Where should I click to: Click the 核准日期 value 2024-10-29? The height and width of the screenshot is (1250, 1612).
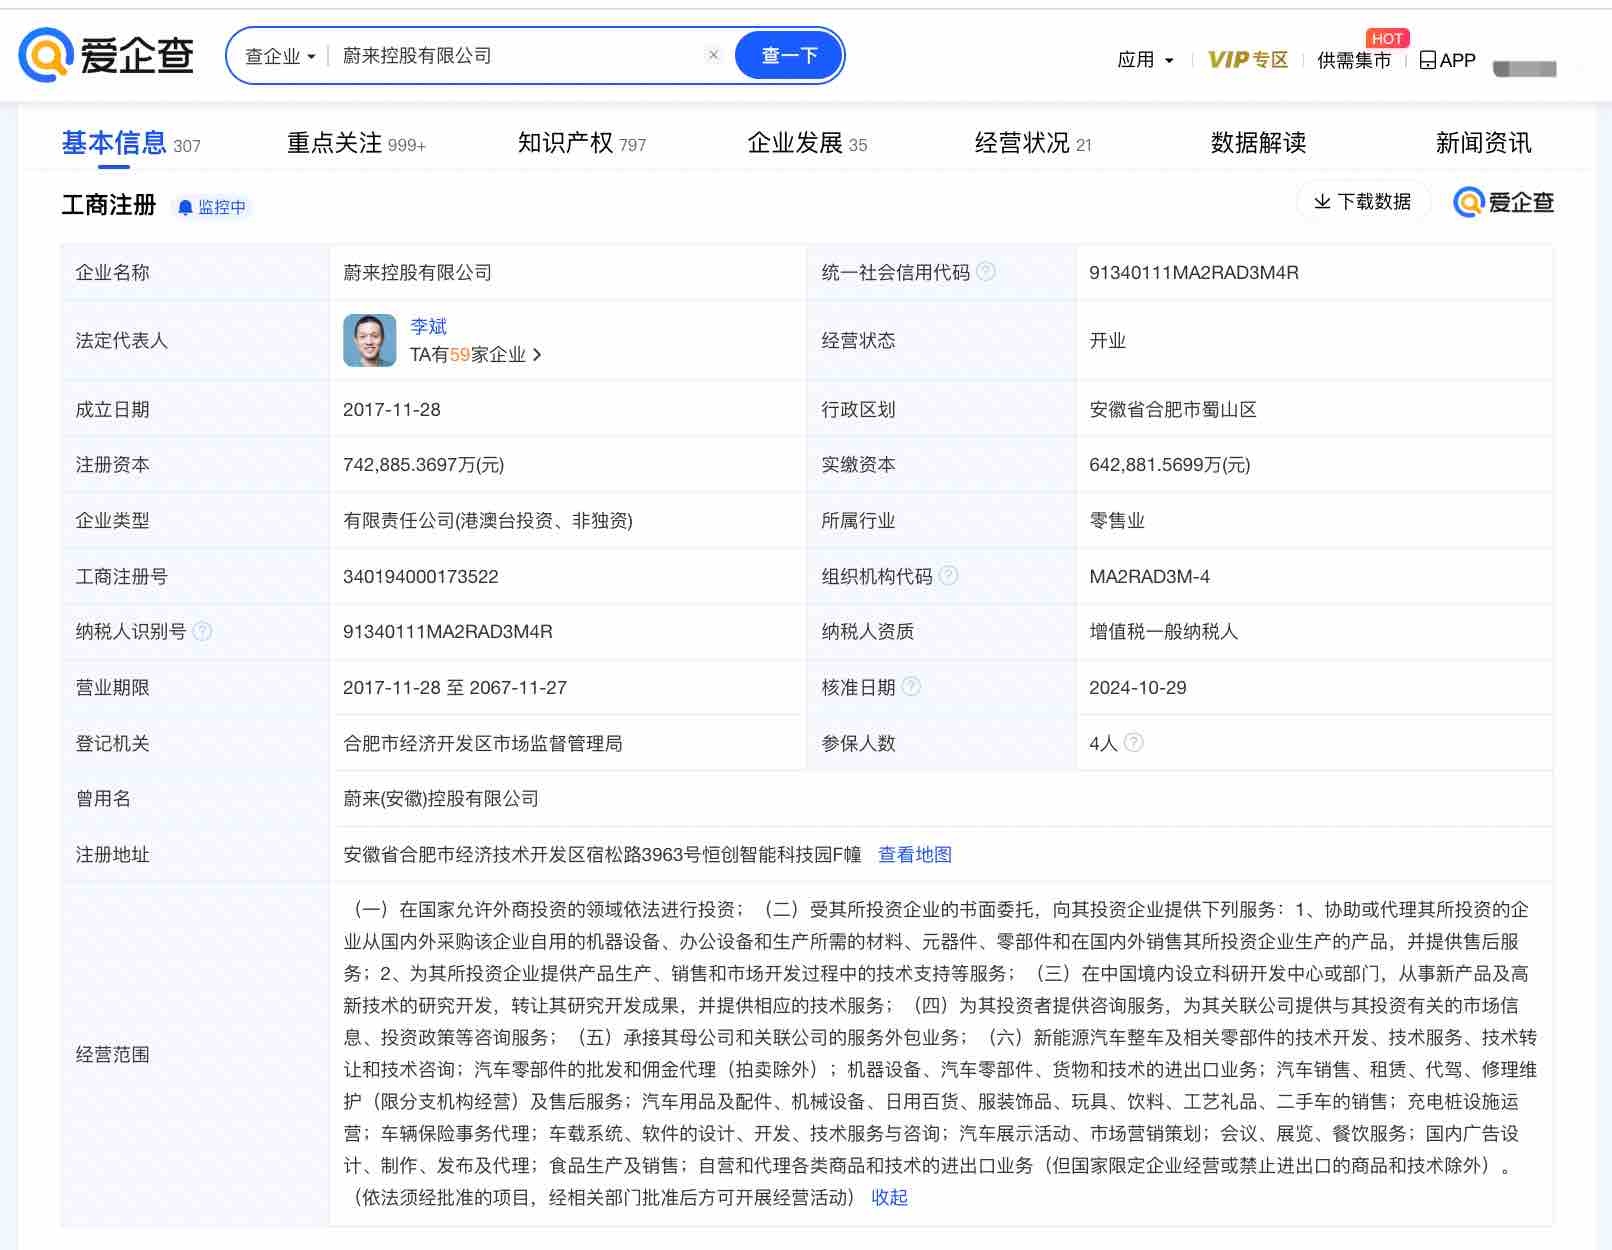coord(1138,687)
